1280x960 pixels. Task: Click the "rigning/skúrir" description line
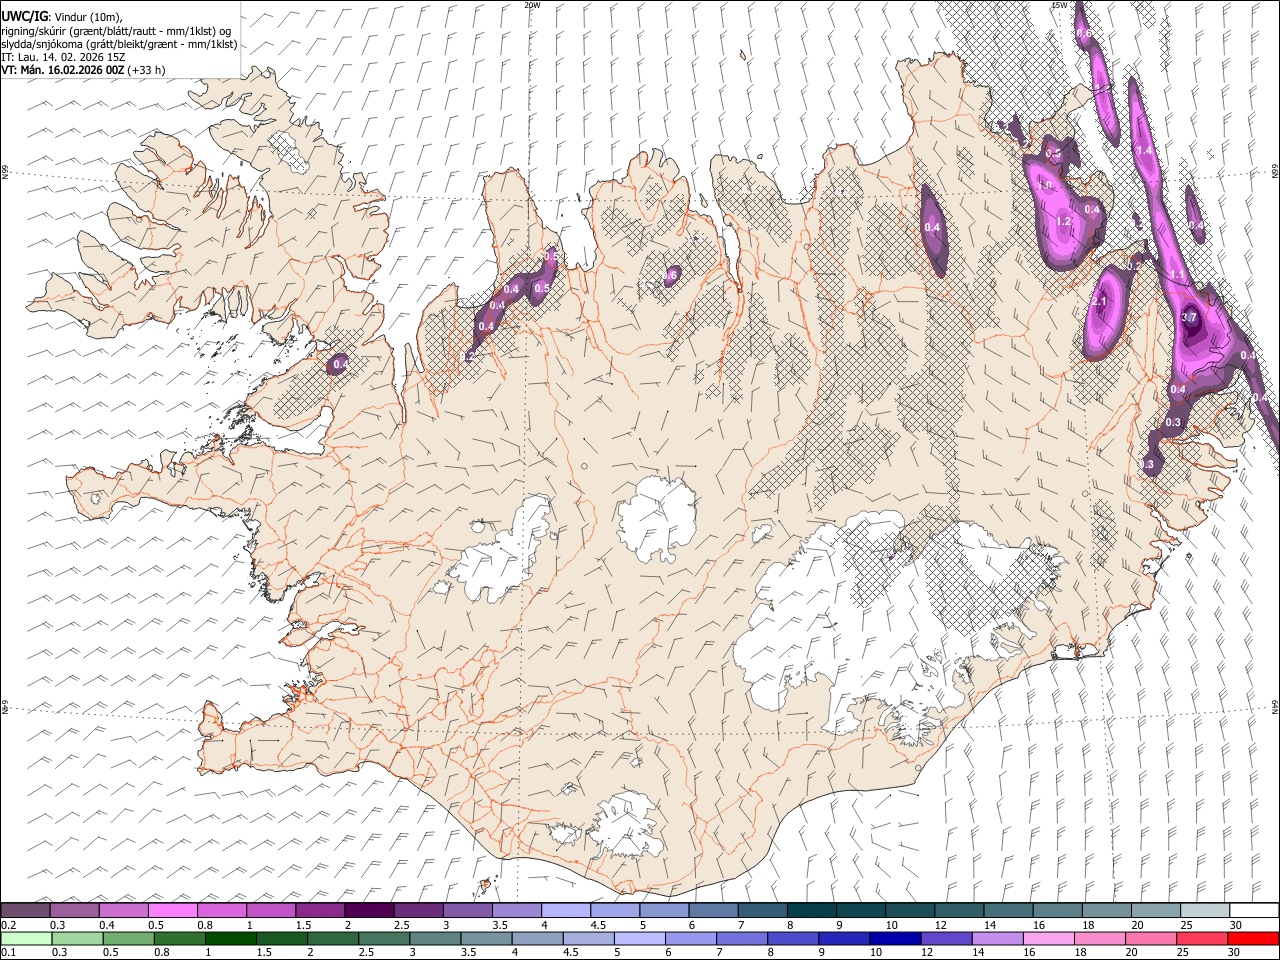118,31
